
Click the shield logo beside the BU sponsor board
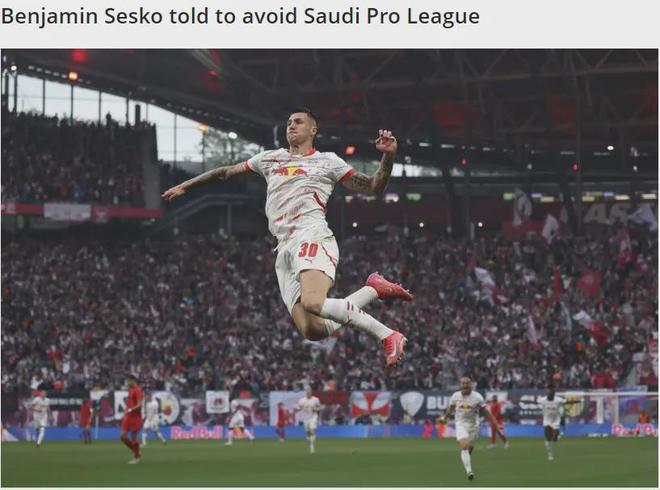[x=411, y=405]
